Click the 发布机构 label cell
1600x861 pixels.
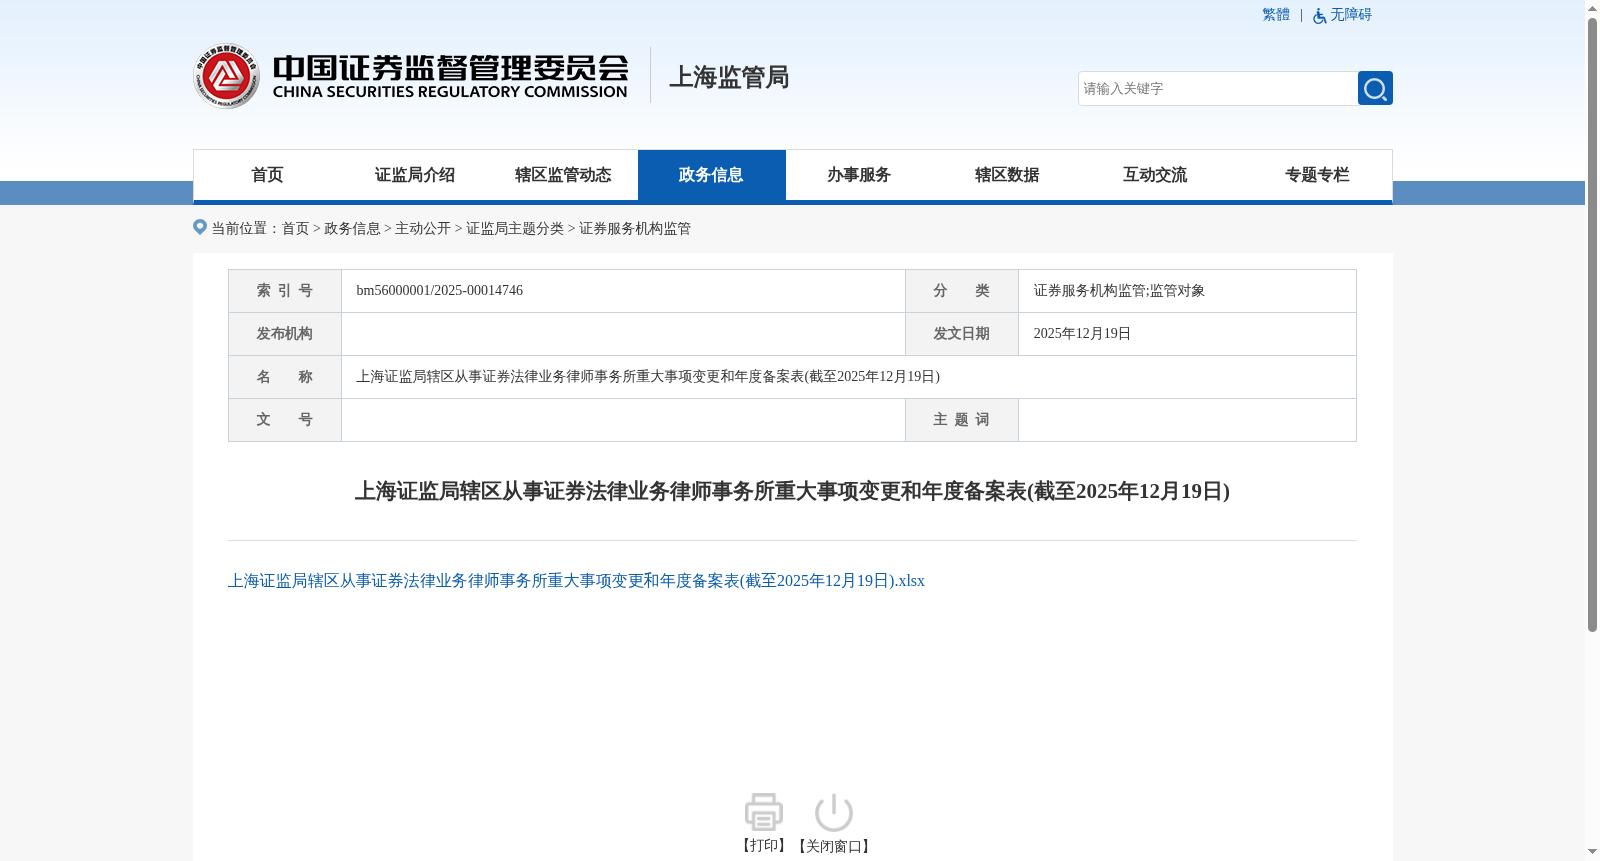[x=285, y=334]
